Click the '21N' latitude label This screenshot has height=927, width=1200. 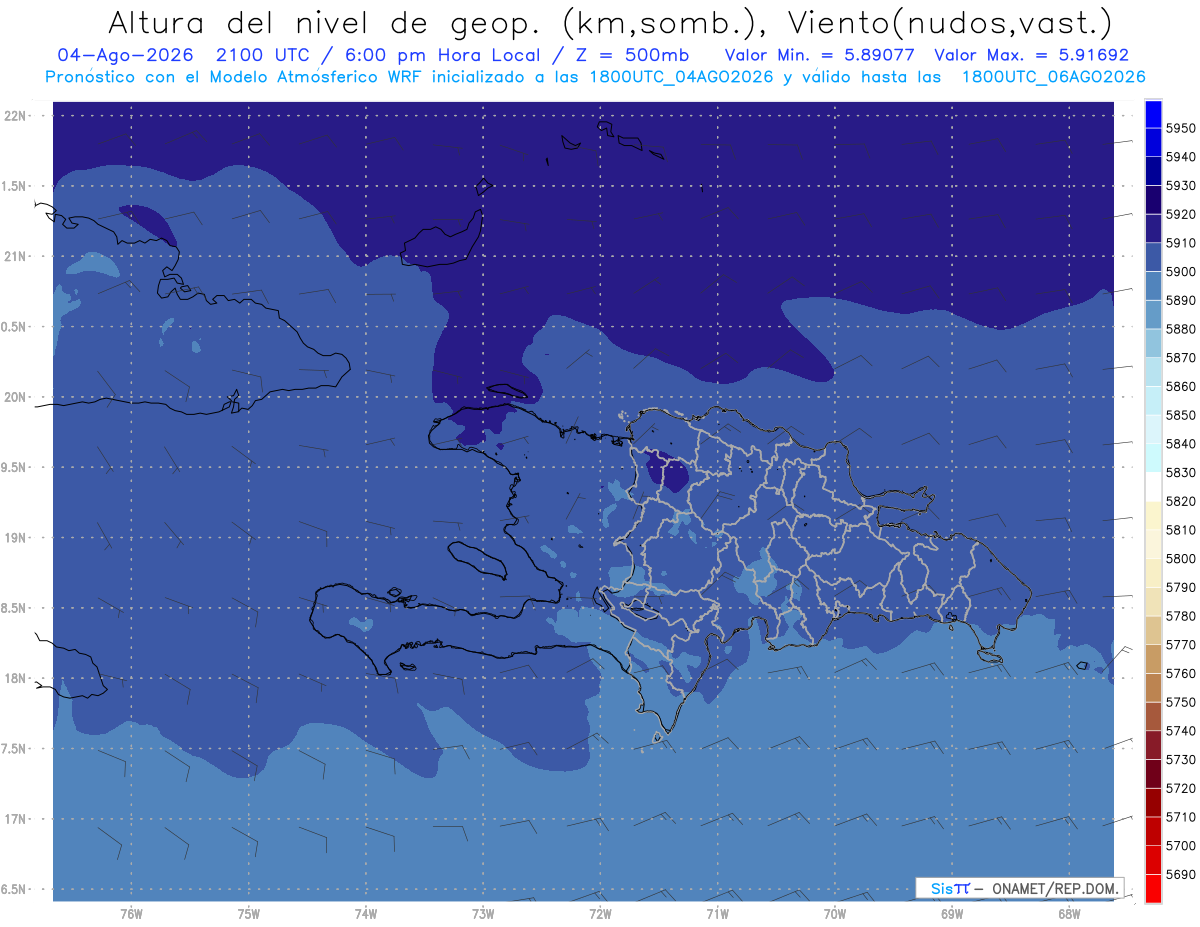(15, 257)
